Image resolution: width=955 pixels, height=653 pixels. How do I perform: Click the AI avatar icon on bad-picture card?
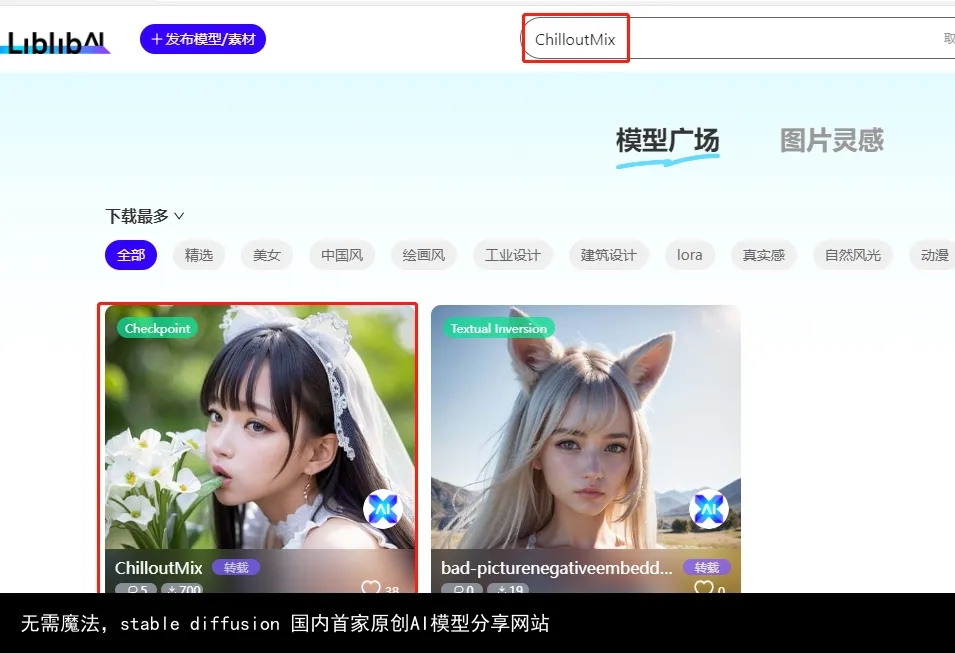(x=709, y=508)
